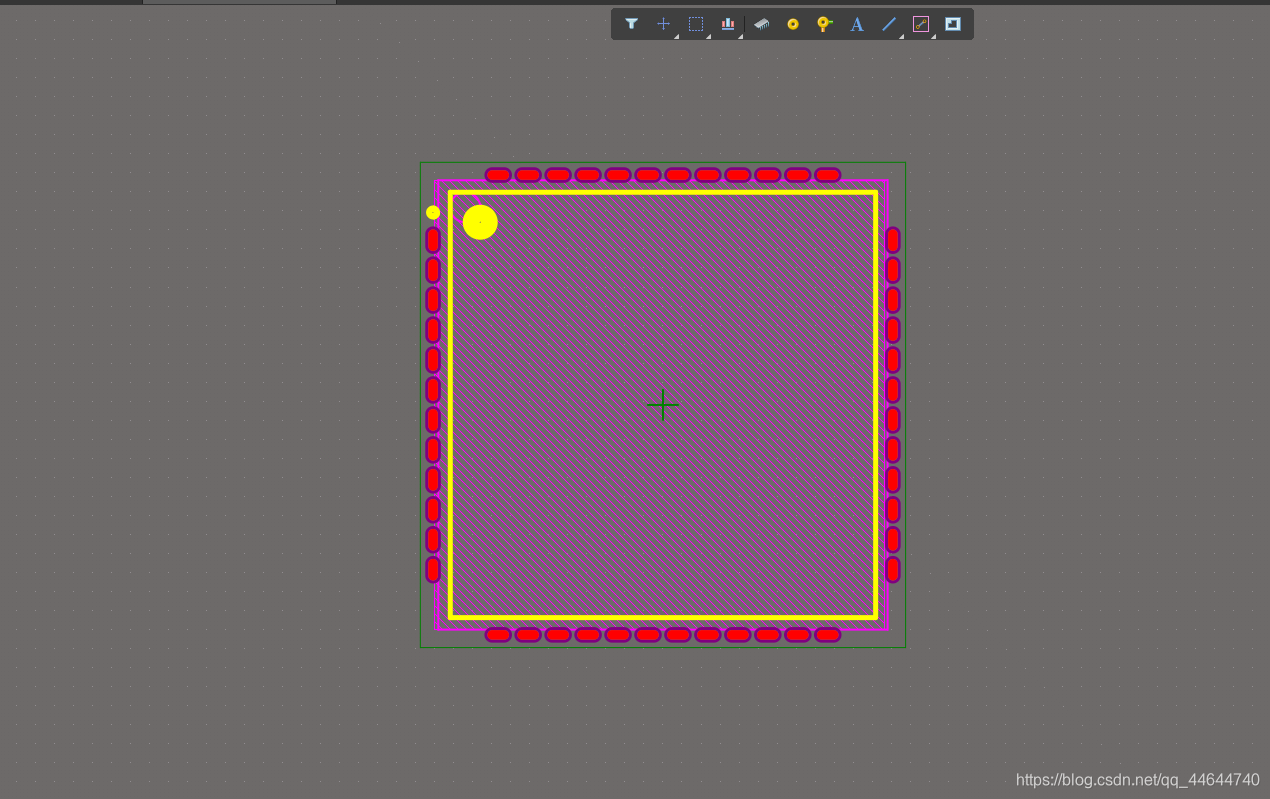Activate the Place String text tool
The height and width of the screenshot is (799, 1270).
(857, 24)
